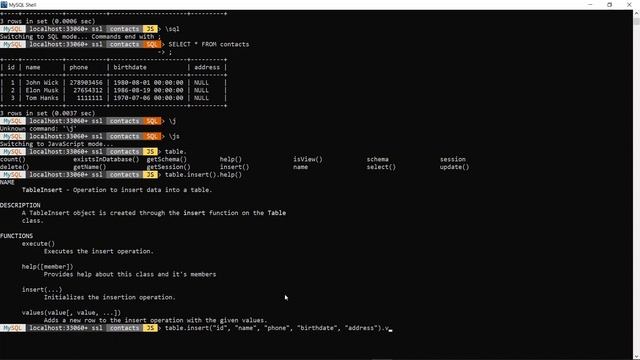Click birthdate 1986-08-19 00:00:00
This screenshot has height=360, width=640.
click(x=148, y=90)
